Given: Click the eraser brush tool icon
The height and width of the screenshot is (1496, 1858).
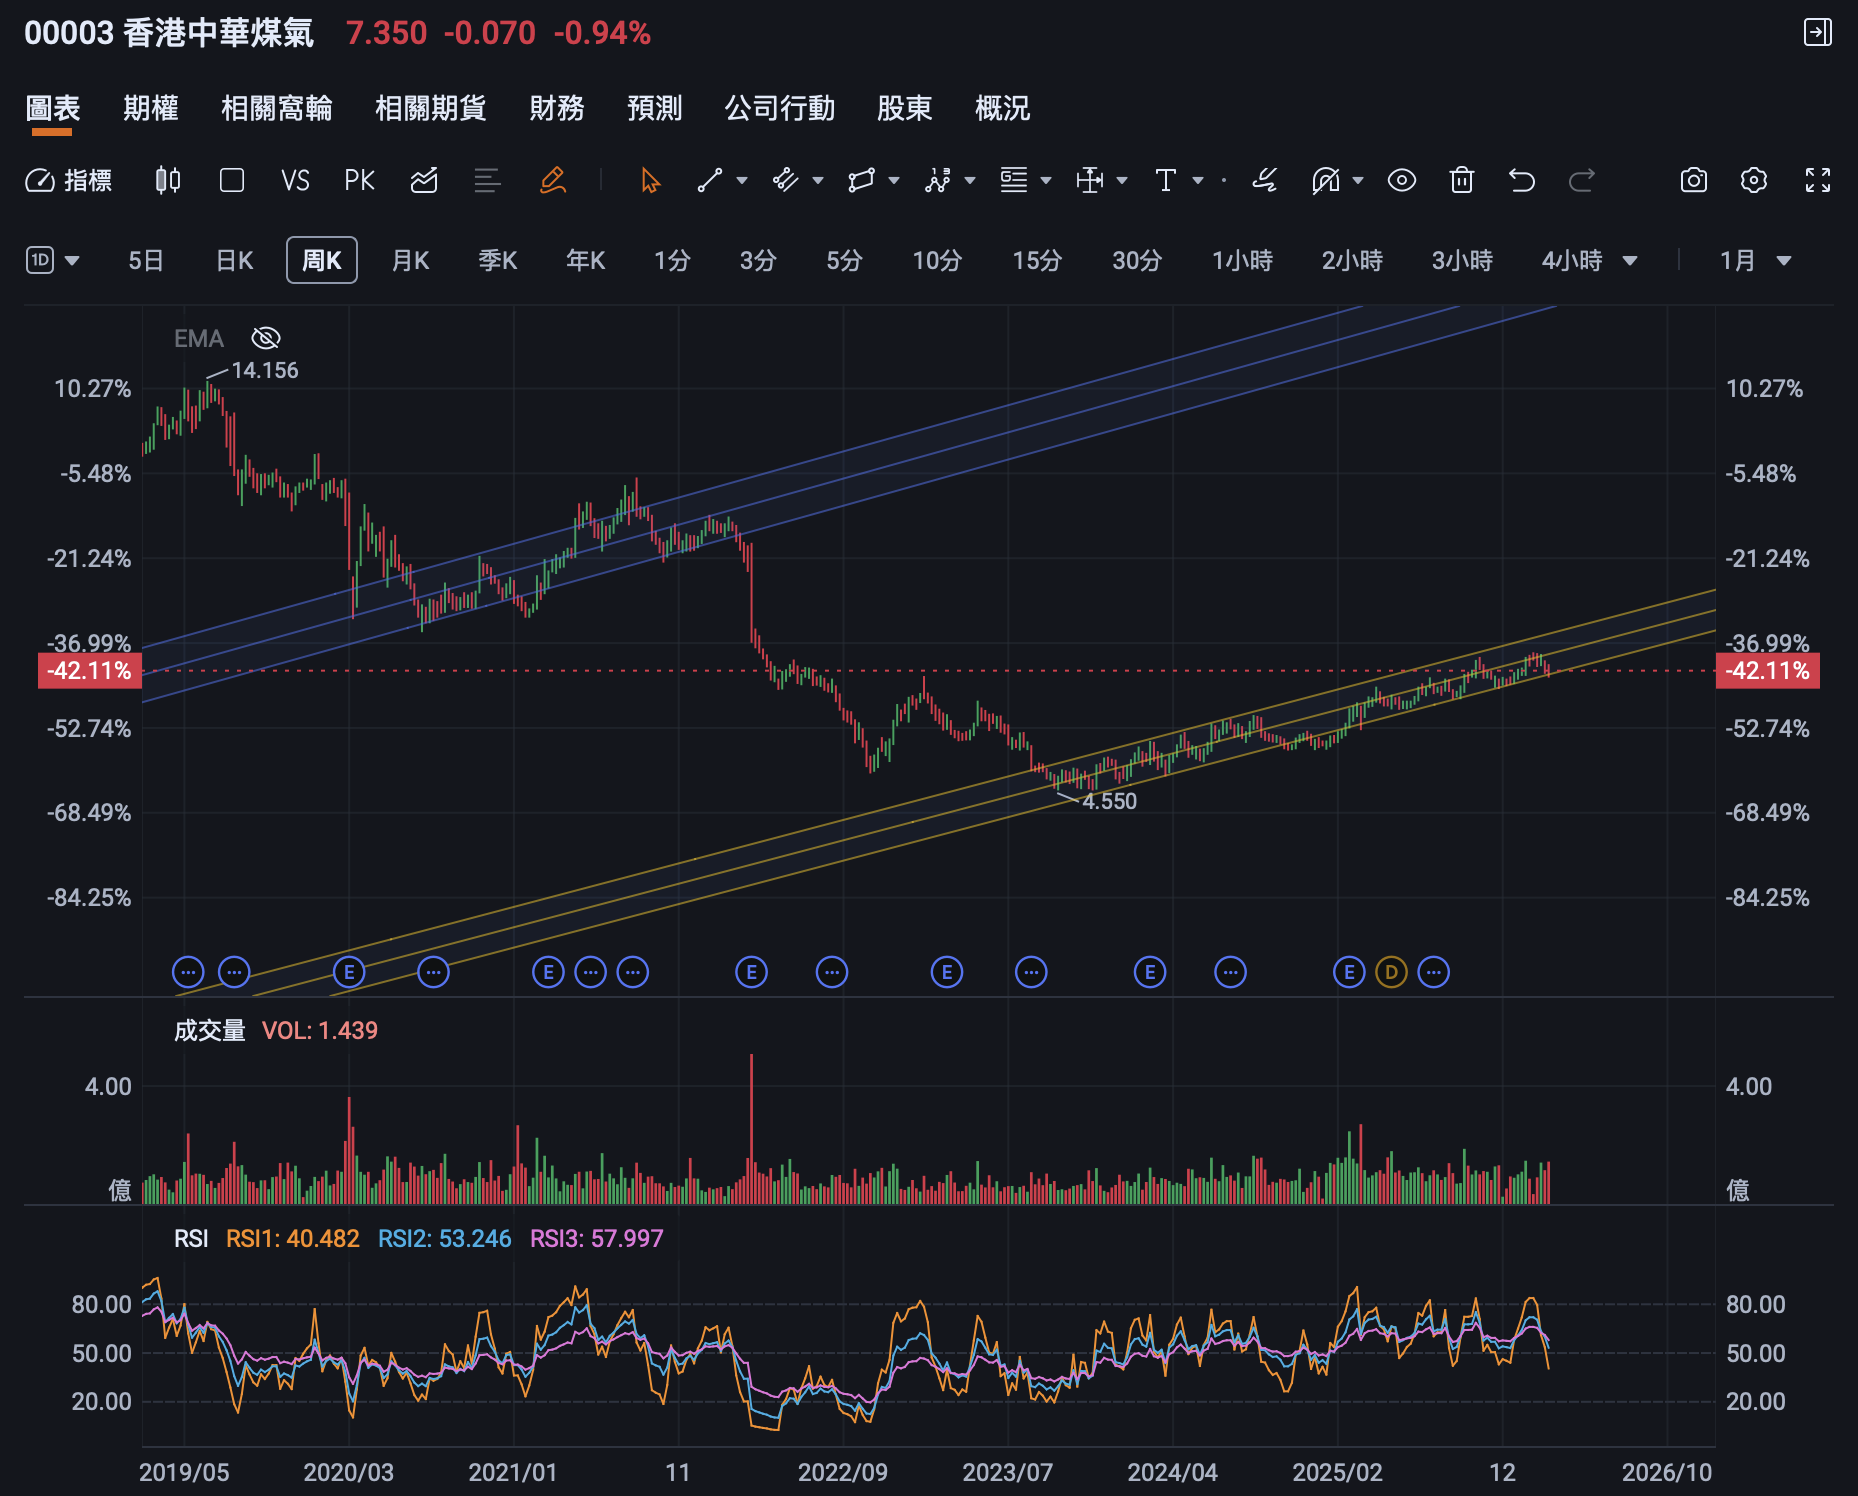Looking at the screenshot, I should pos(1264,180).
